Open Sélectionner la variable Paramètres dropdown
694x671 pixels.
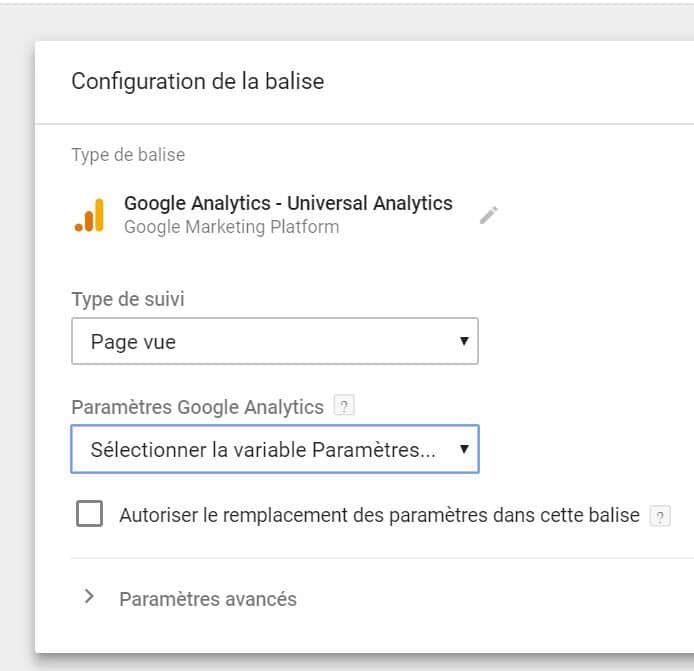(x=275, y=449)
